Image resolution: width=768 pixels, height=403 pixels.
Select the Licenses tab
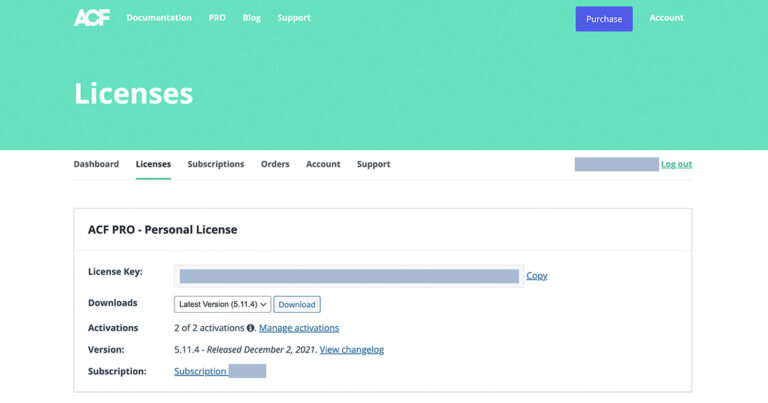point(153,164)
